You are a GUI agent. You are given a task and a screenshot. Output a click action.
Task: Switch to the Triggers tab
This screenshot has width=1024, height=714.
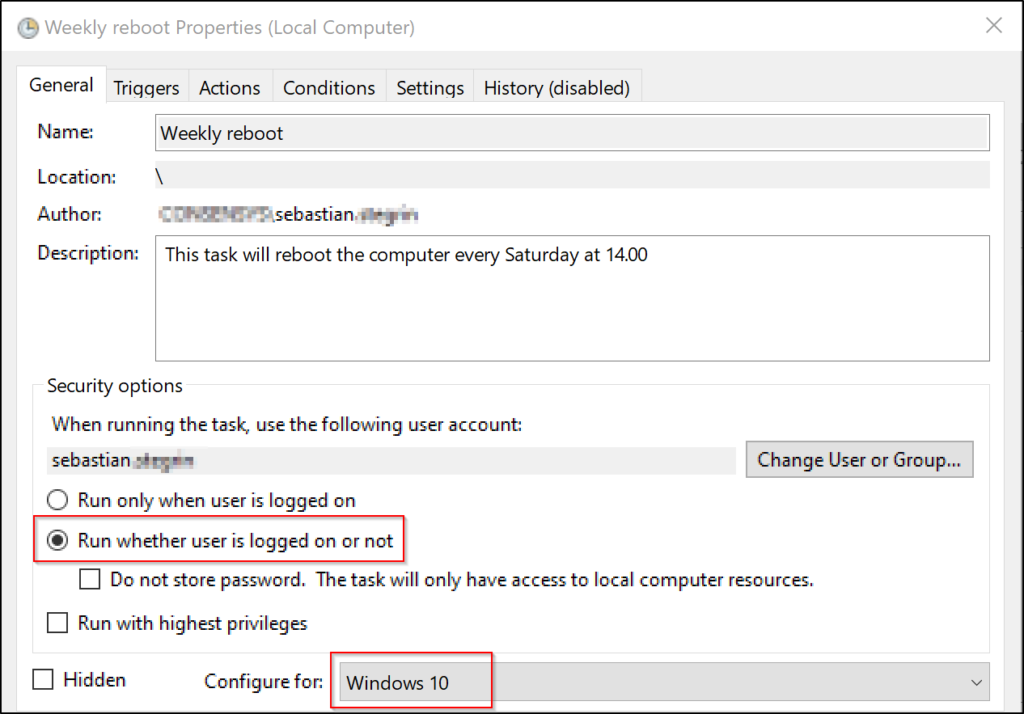point(146,87)
